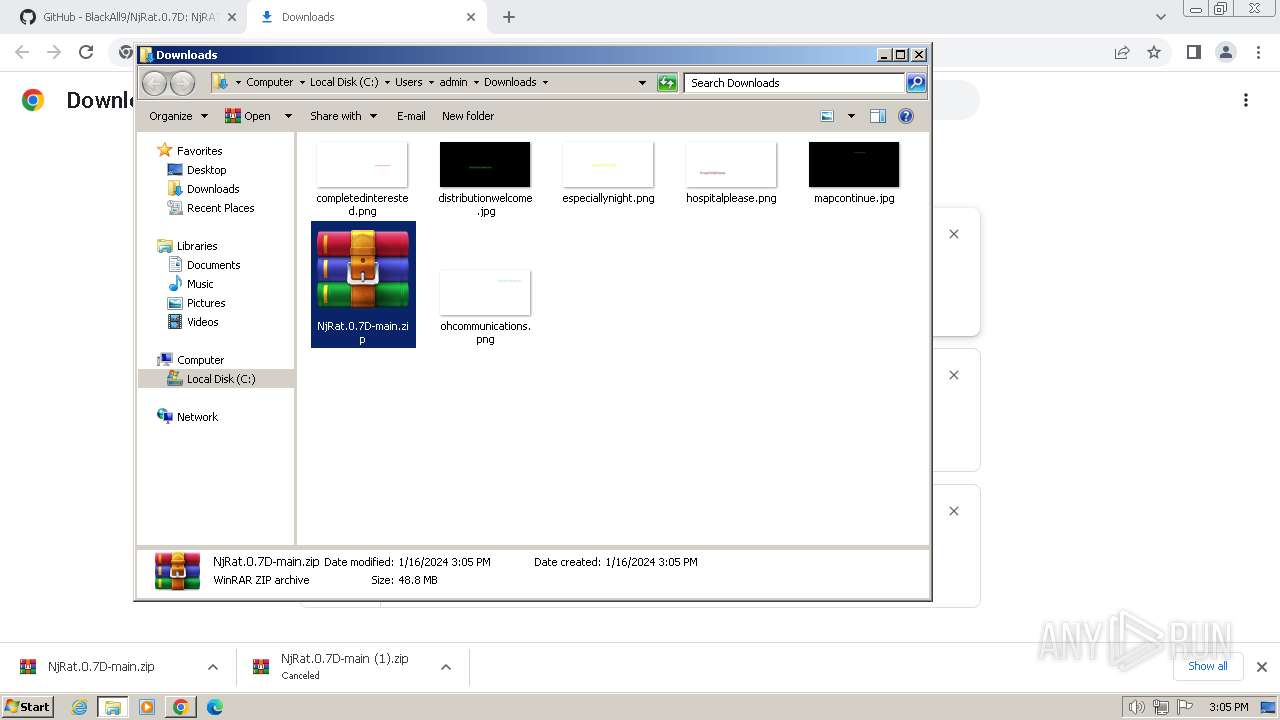Open NjRat.0.7D-main.zip from download shelf
This screenshot has width=1280, height=720.
click(100, 667)
